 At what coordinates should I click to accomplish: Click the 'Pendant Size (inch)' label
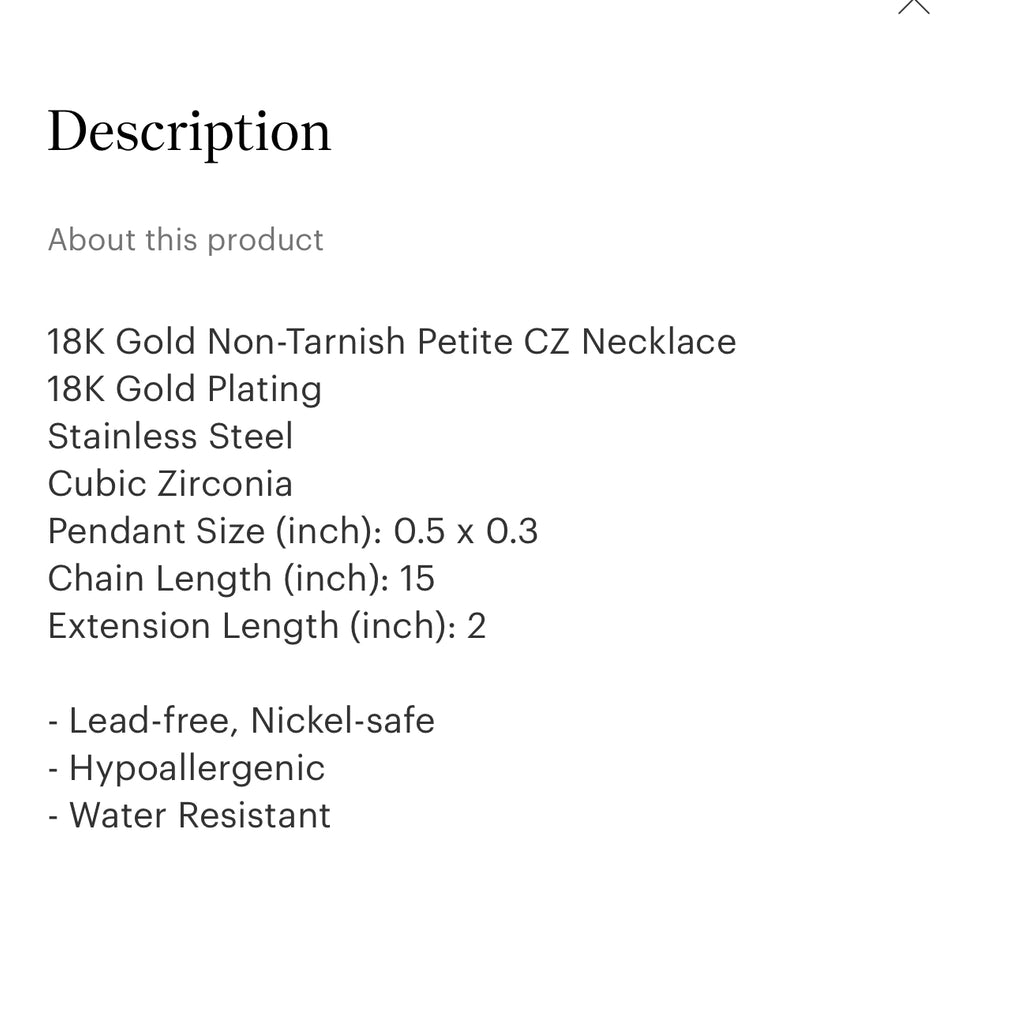tap(214, 531)
